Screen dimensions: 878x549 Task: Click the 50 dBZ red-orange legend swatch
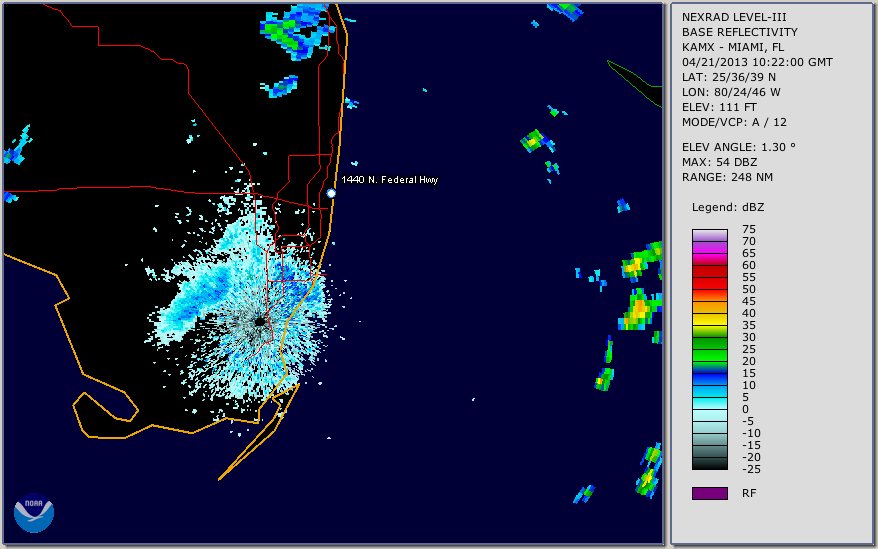click(709, 295)
